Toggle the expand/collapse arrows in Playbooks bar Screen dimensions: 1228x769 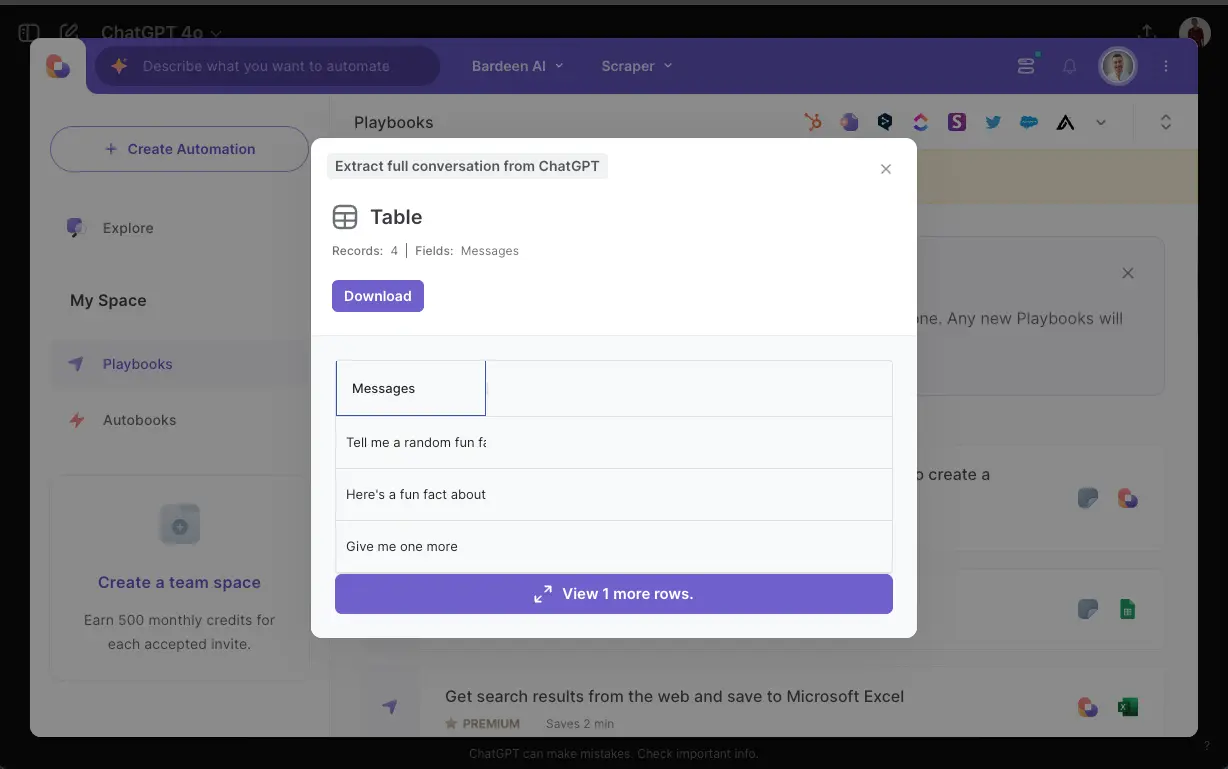(x=1165, y=122)
